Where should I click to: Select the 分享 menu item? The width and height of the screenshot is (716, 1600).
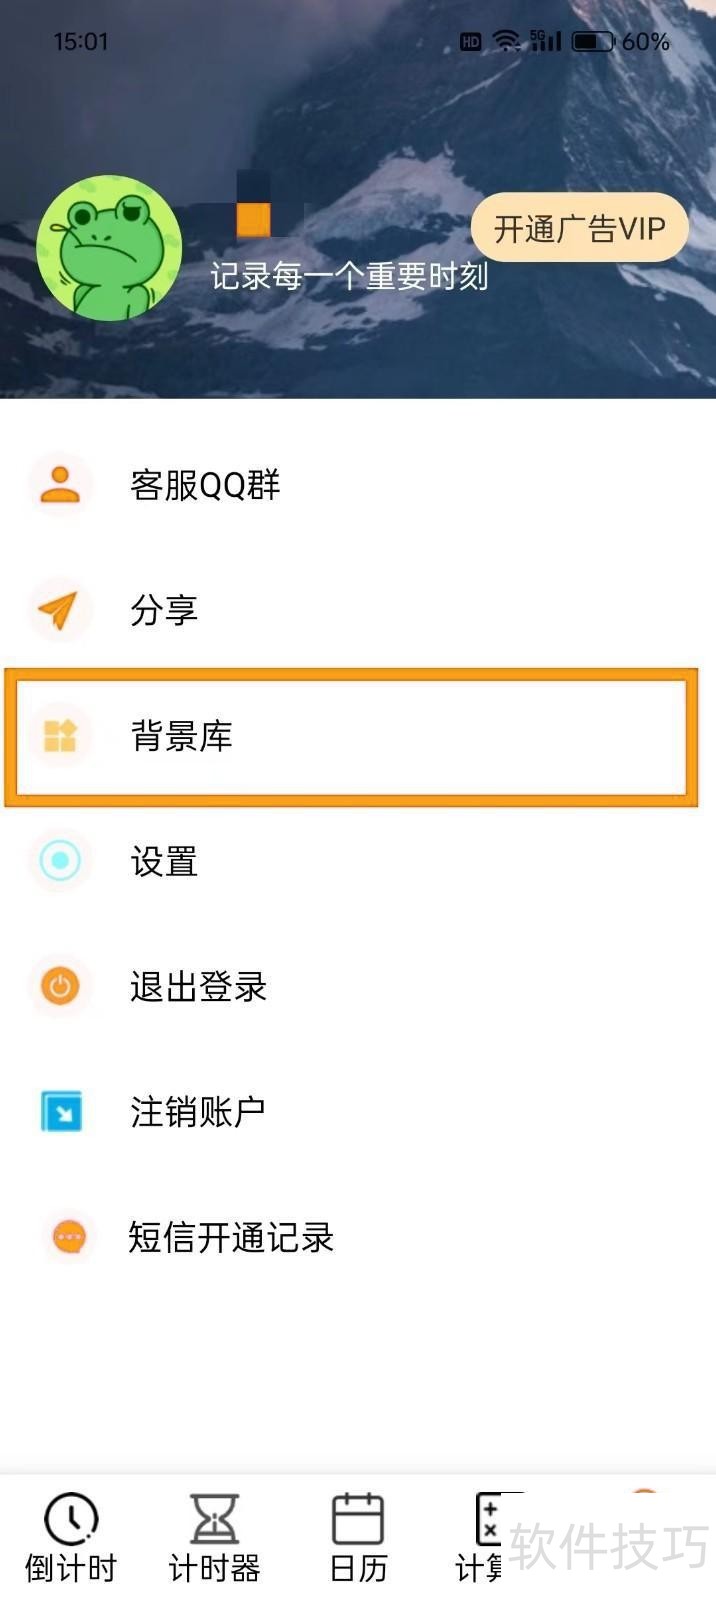pos(164,610)
